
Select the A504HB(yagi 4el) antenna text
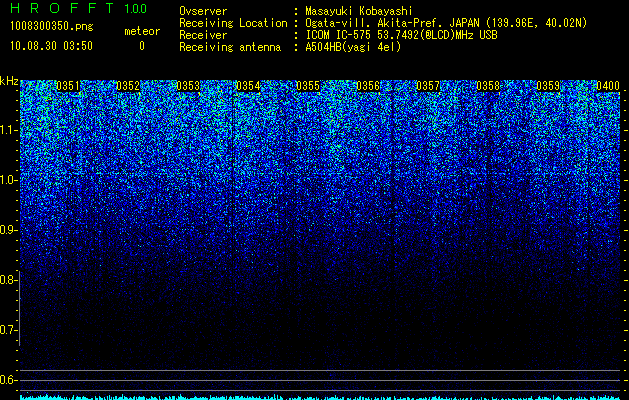[353, 47]
